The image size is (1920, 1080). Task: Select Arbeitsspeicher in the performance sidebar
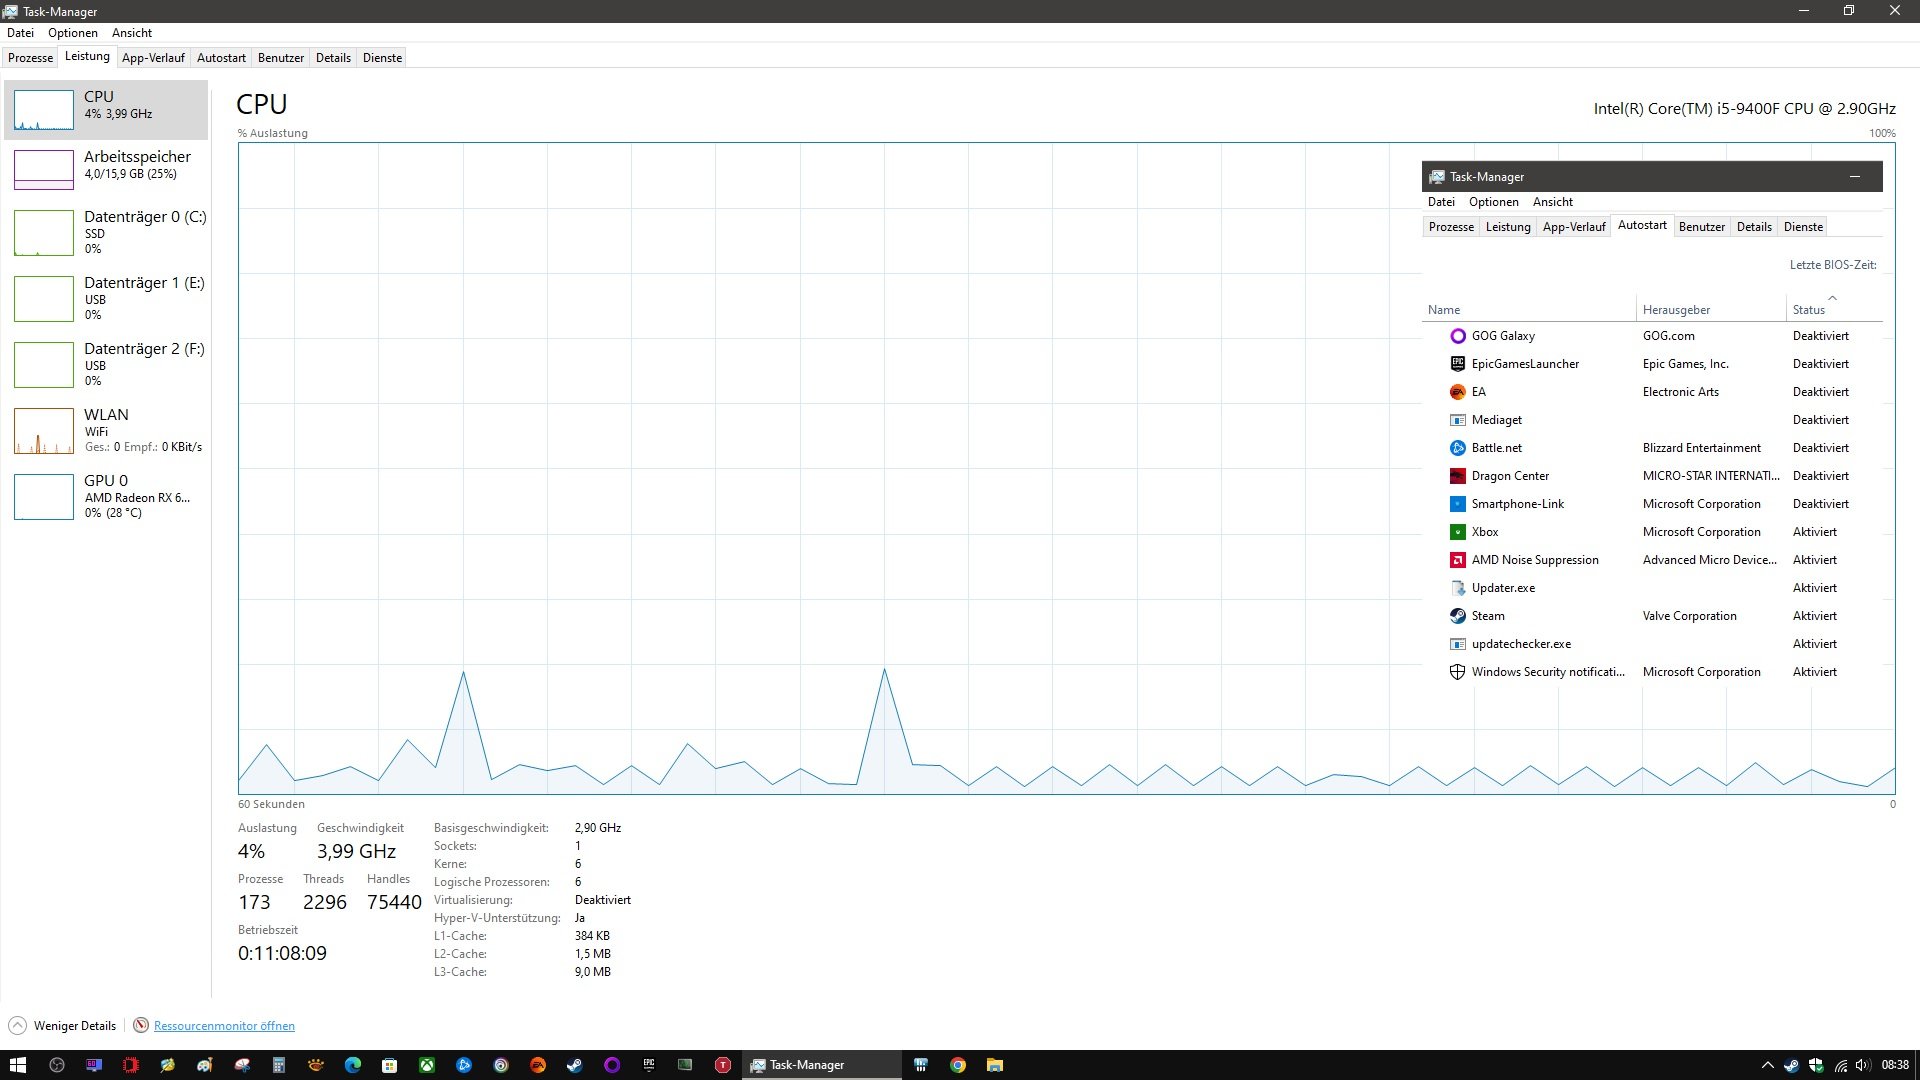point(106,169)
